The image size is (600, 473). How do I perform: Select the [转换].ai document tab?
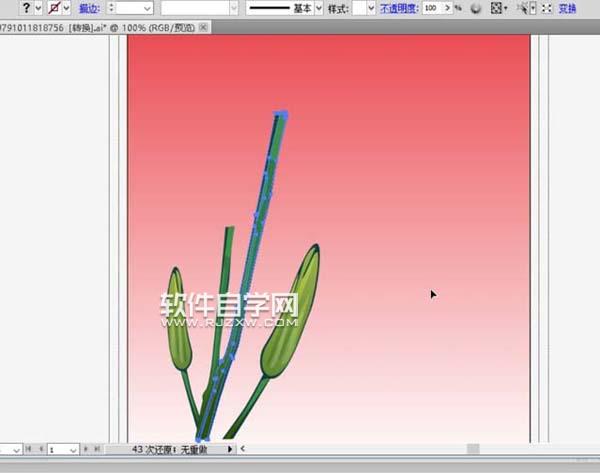click(98, 28)
